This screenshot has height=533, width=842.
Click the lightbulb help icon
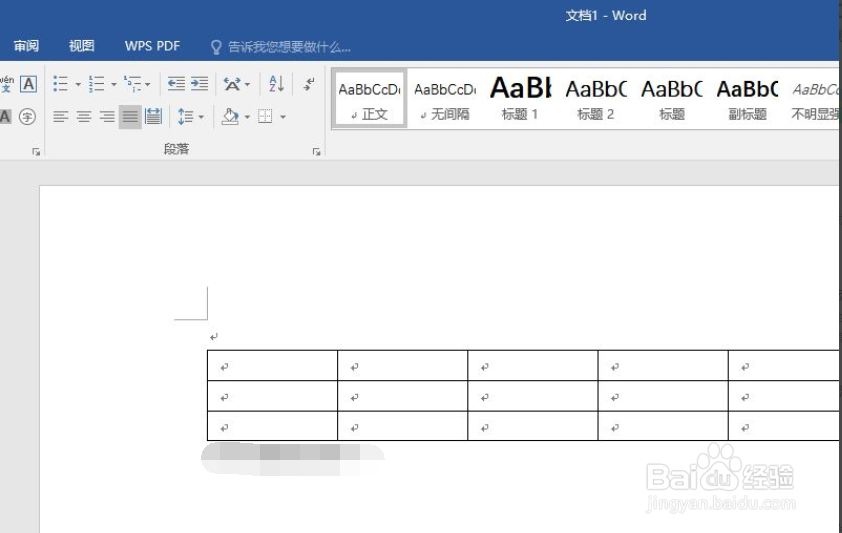tap(216, 47)
